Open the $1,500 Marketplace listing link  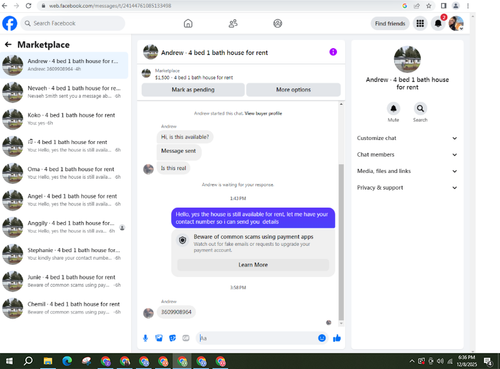click(194, 77)
